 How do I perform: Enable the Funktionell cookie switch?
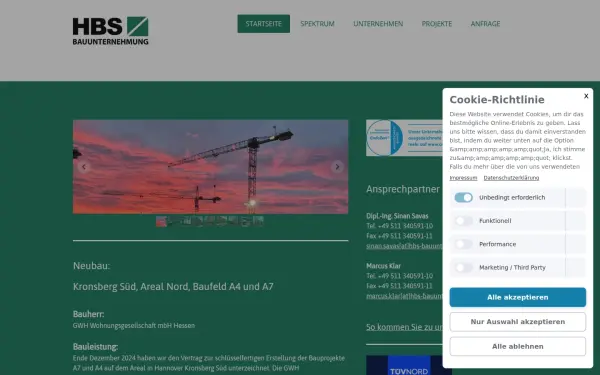click(x=463, y=221)
